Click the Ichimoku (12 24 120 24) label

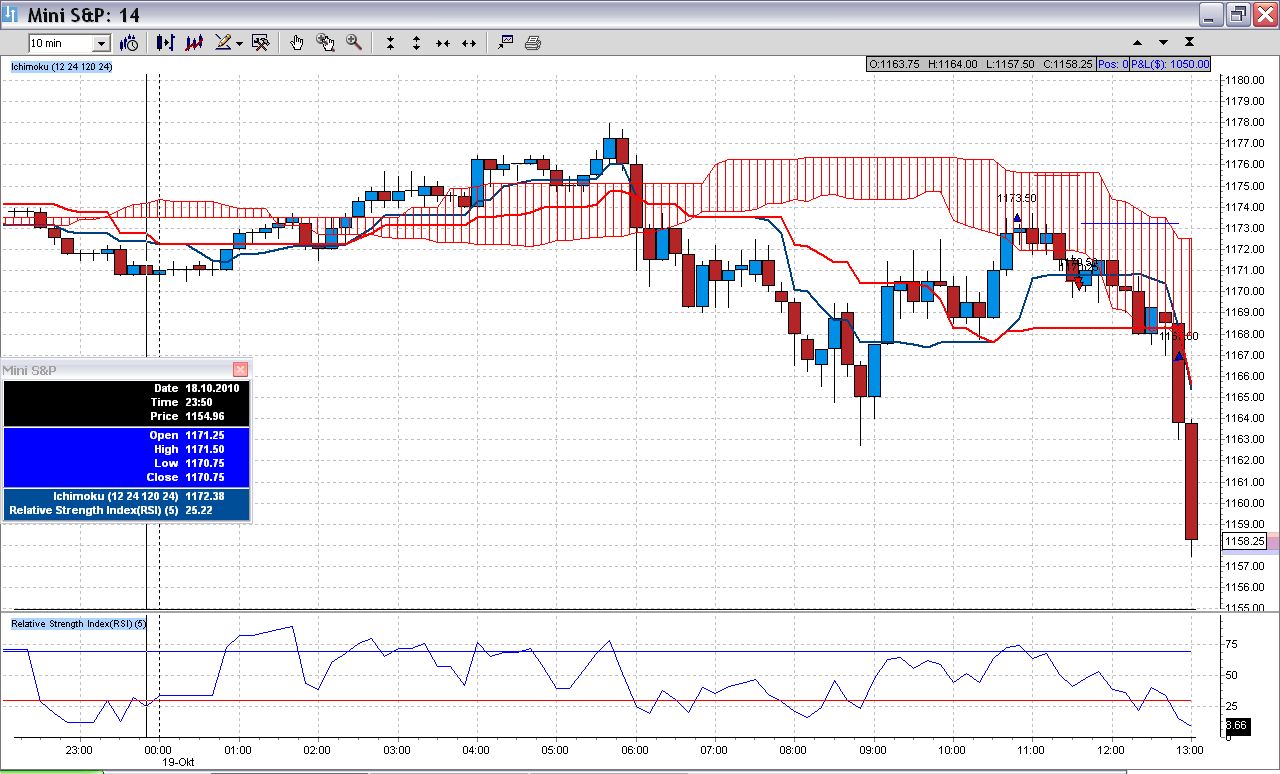point(62,67)
